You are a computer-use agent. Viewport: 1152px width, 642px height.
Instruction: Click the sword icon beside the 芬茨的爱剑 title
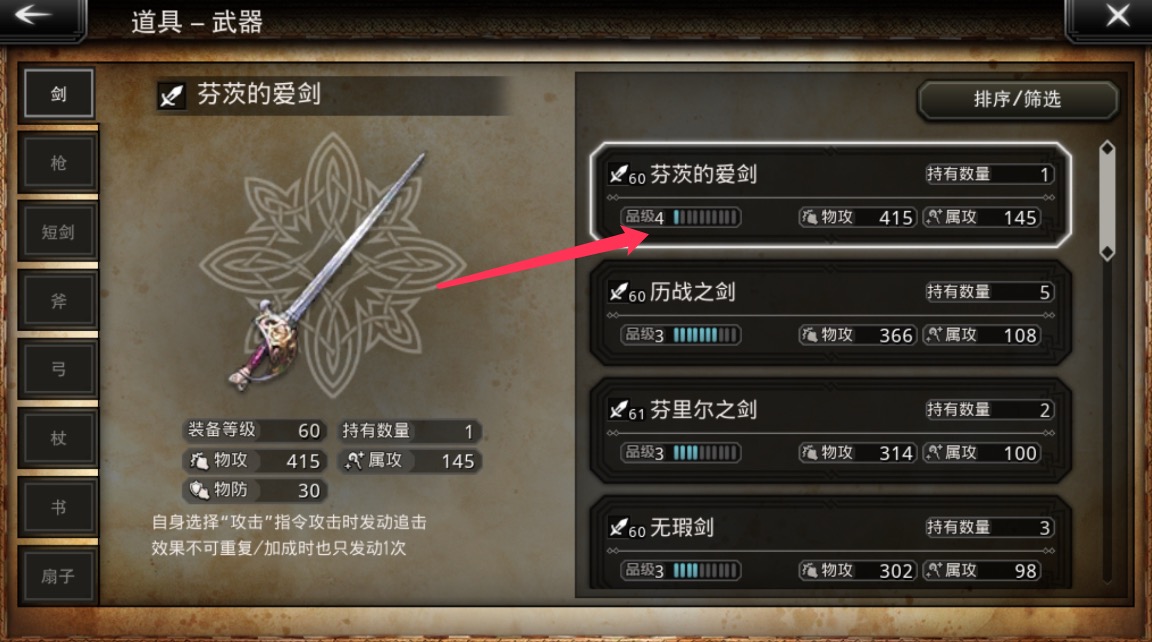(171, 95)
